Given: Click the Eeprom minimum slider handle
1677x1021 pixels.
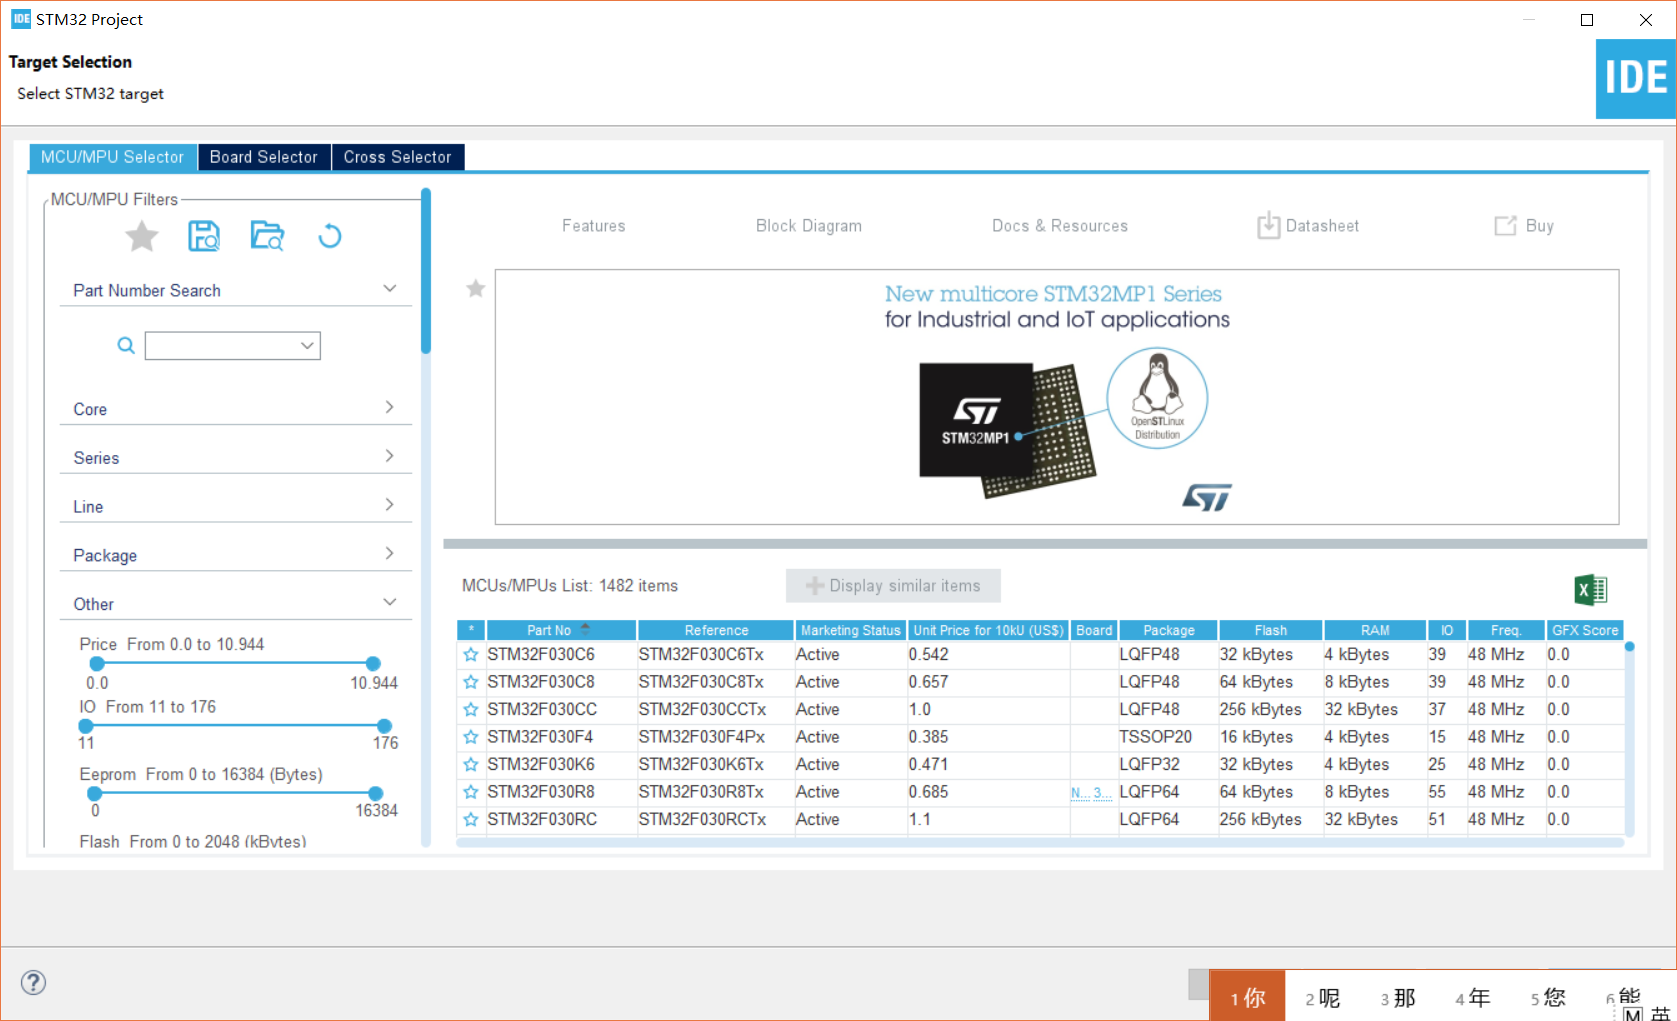Looking at the screenshot, I should pyautogui.click(x=94, y=793).
